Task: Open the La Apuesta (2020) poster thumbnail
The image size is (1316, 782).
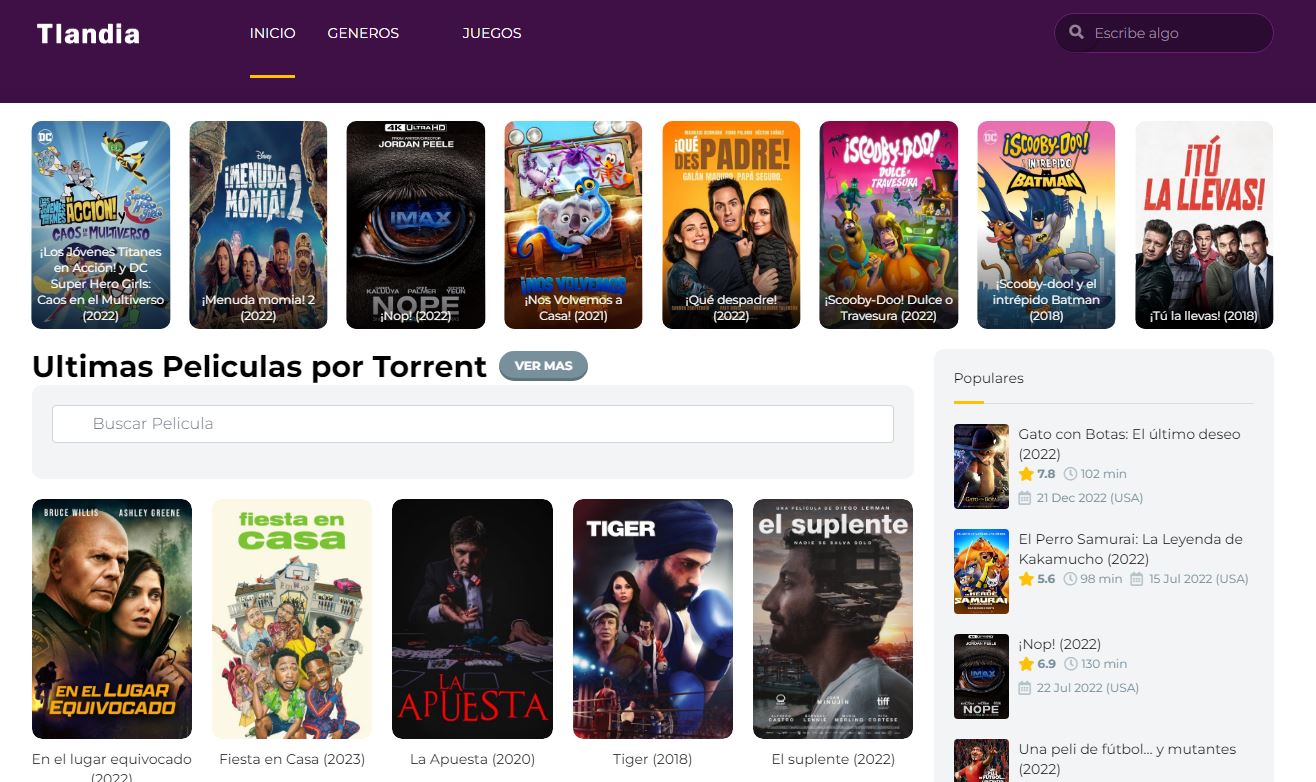Action: [x=472, y=618]
